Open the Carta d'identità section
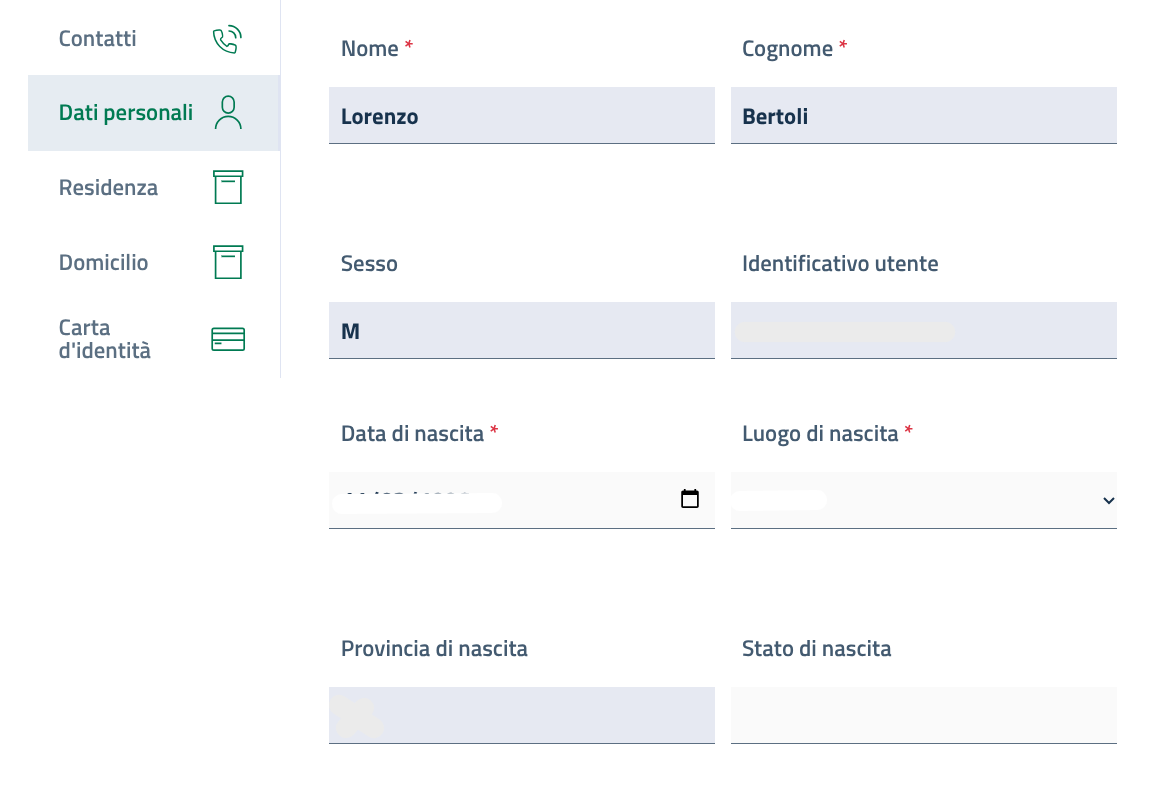The width and height of the screenshot is (1158, 801). click(105, 339)
